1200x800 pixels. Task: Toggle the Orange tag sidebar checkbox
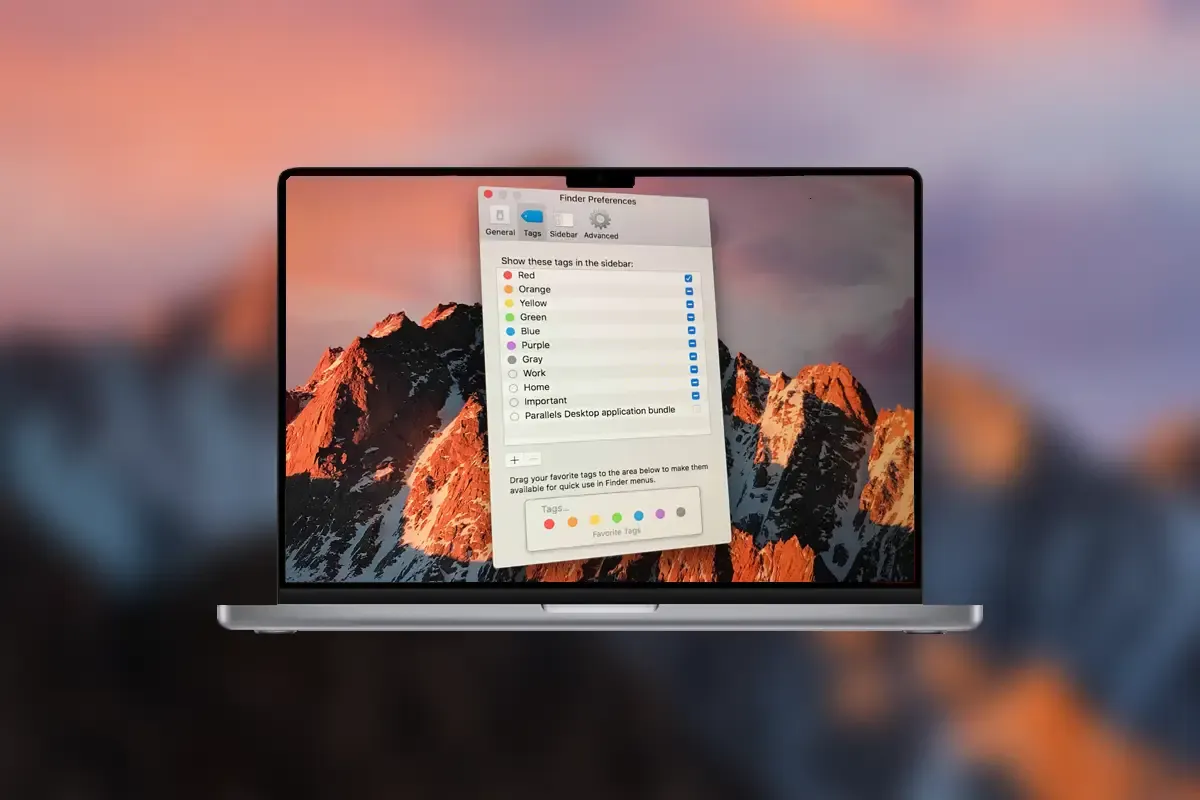coord(689,291)
